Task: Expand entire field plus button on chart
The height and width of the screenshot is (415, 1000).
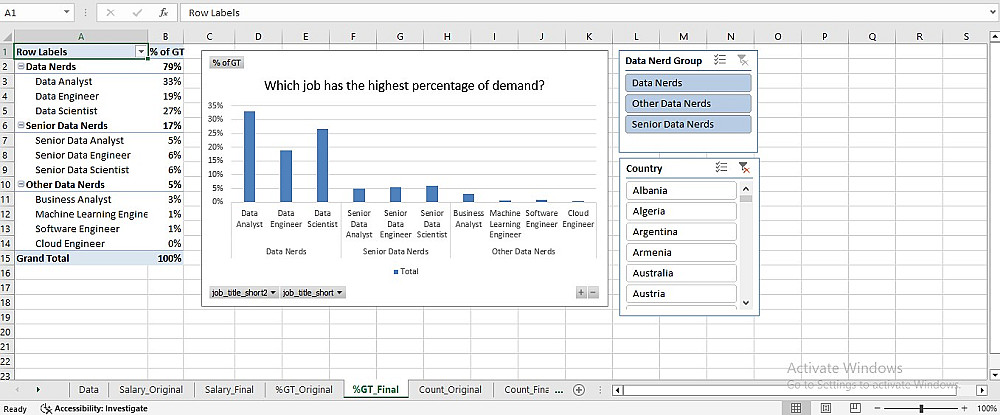Action: click(581, 292)
